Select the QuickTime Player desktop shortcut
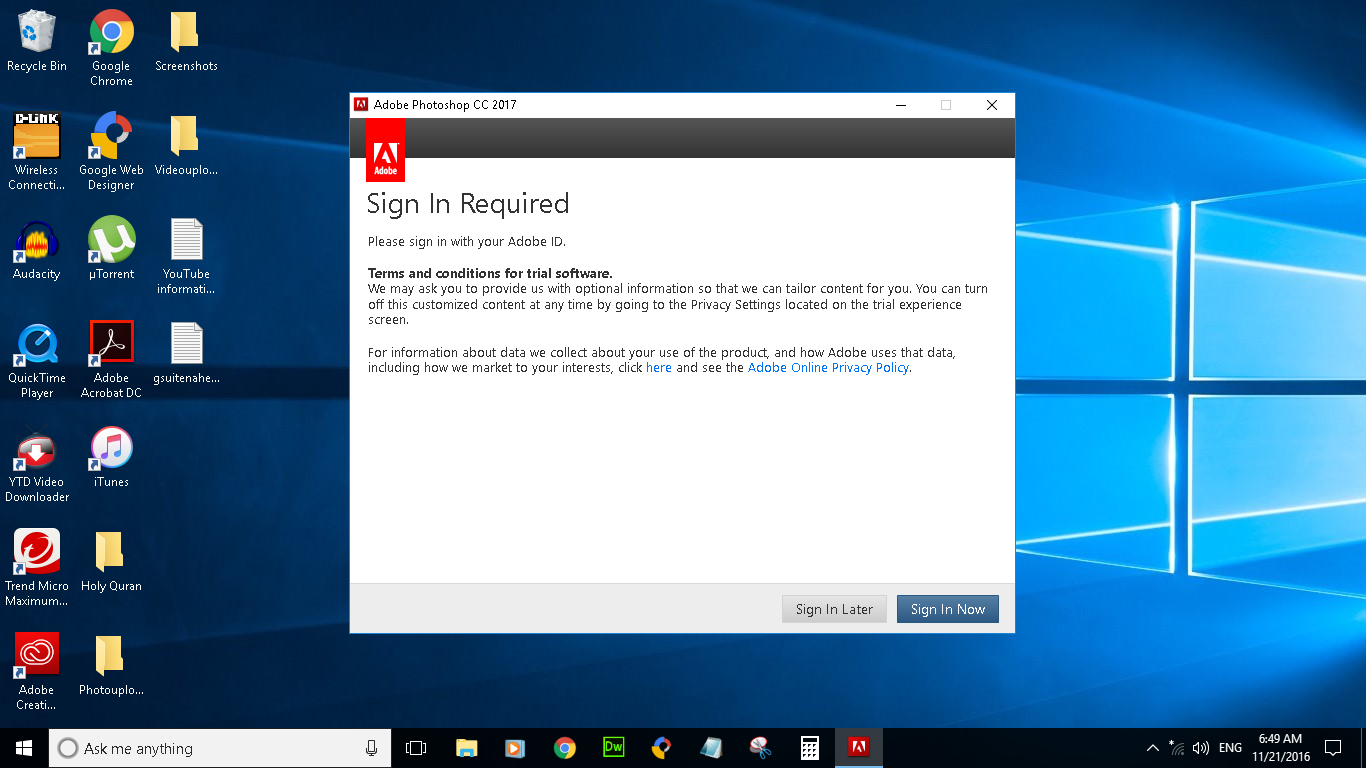Viewport: 1366px width, 768px height. (x=37, y=360)
